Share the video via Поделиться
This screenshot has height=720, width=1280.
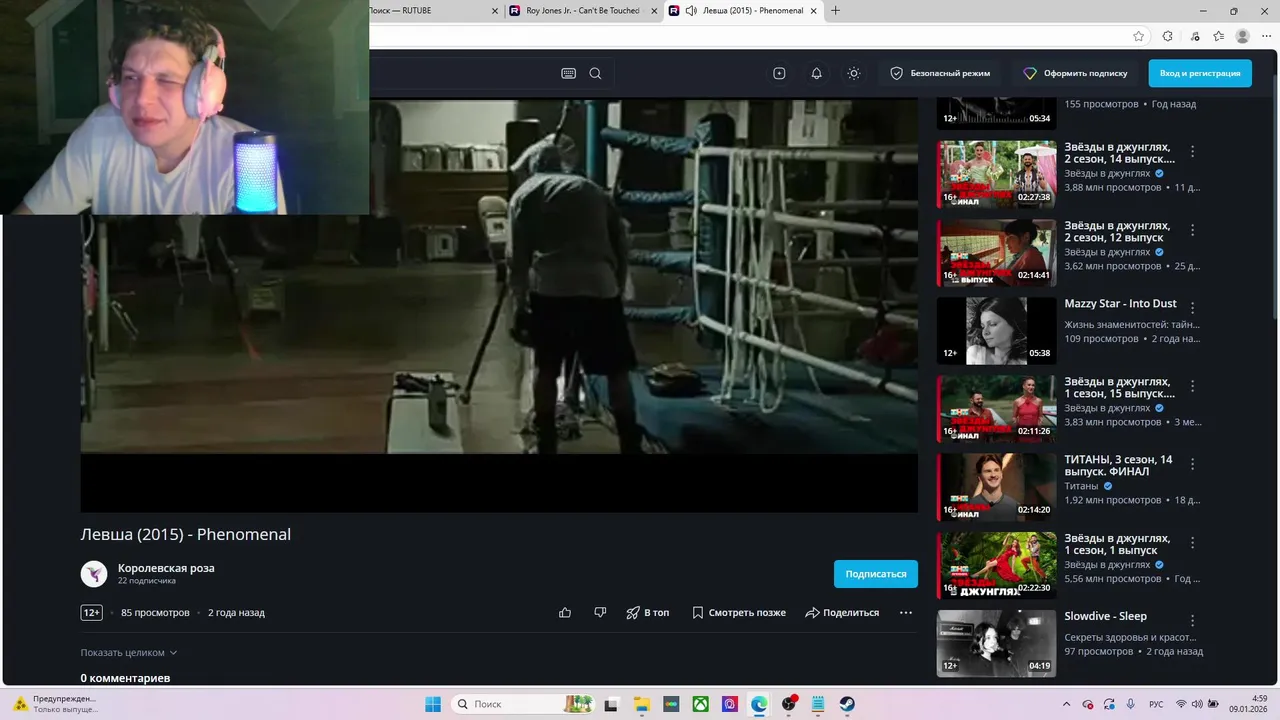[843, 612]
